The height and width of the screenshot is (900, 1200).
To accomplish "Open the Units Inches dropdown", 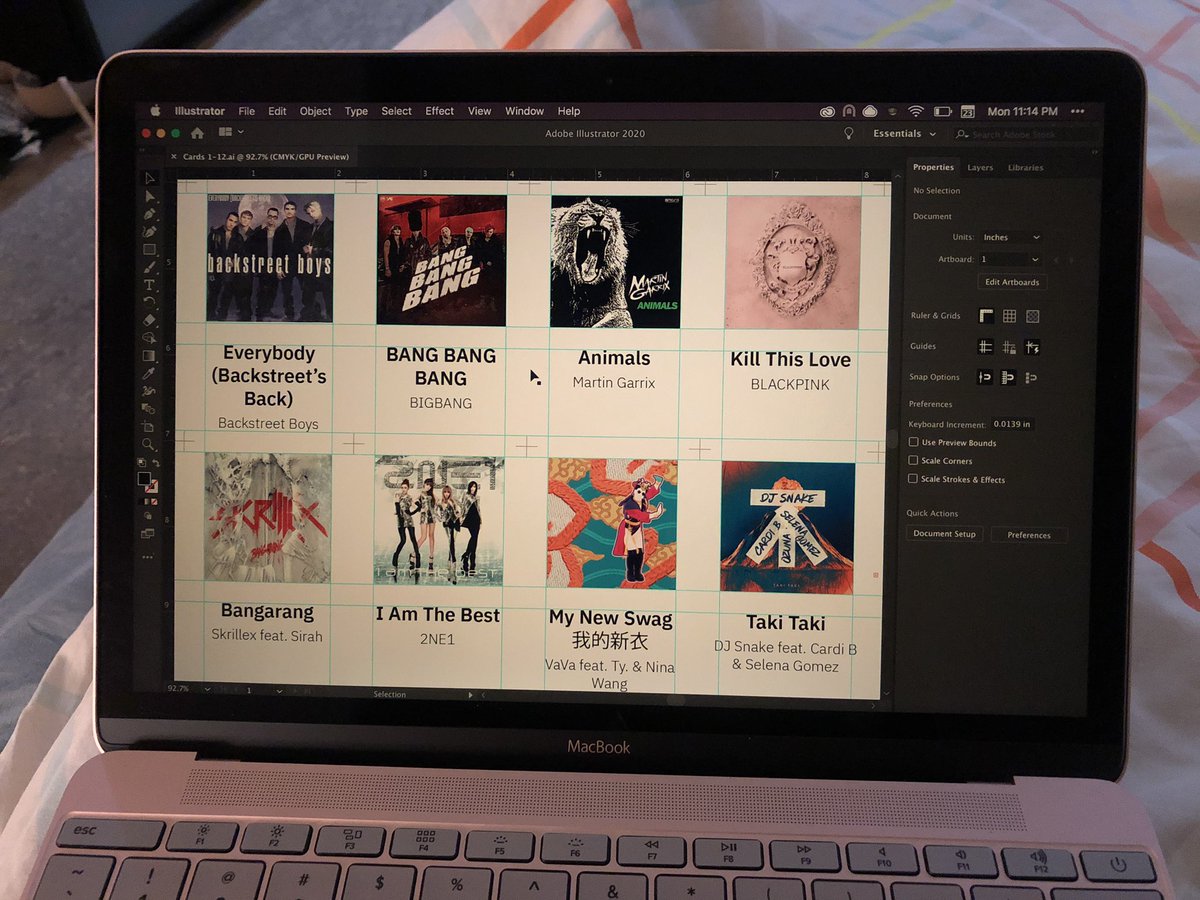I will [x=1011, y=237].
